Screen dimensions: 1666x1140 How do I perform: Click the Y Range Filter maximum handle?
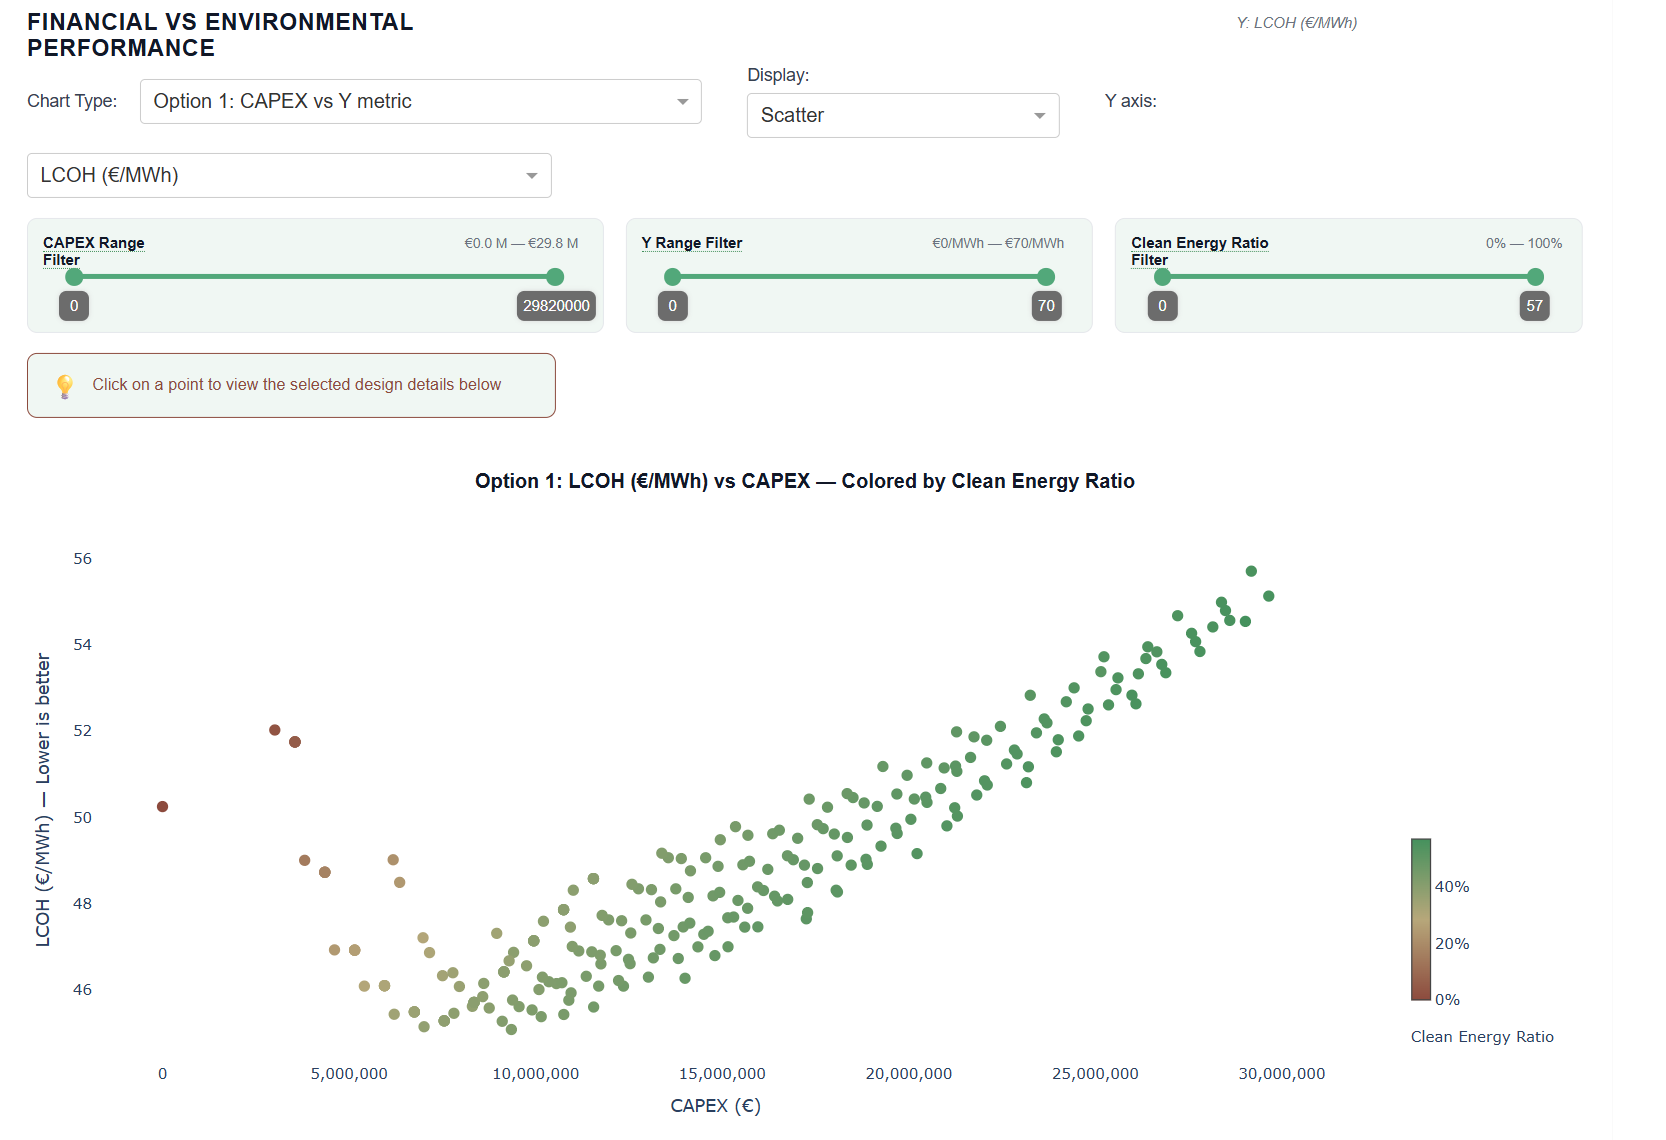1046,277
